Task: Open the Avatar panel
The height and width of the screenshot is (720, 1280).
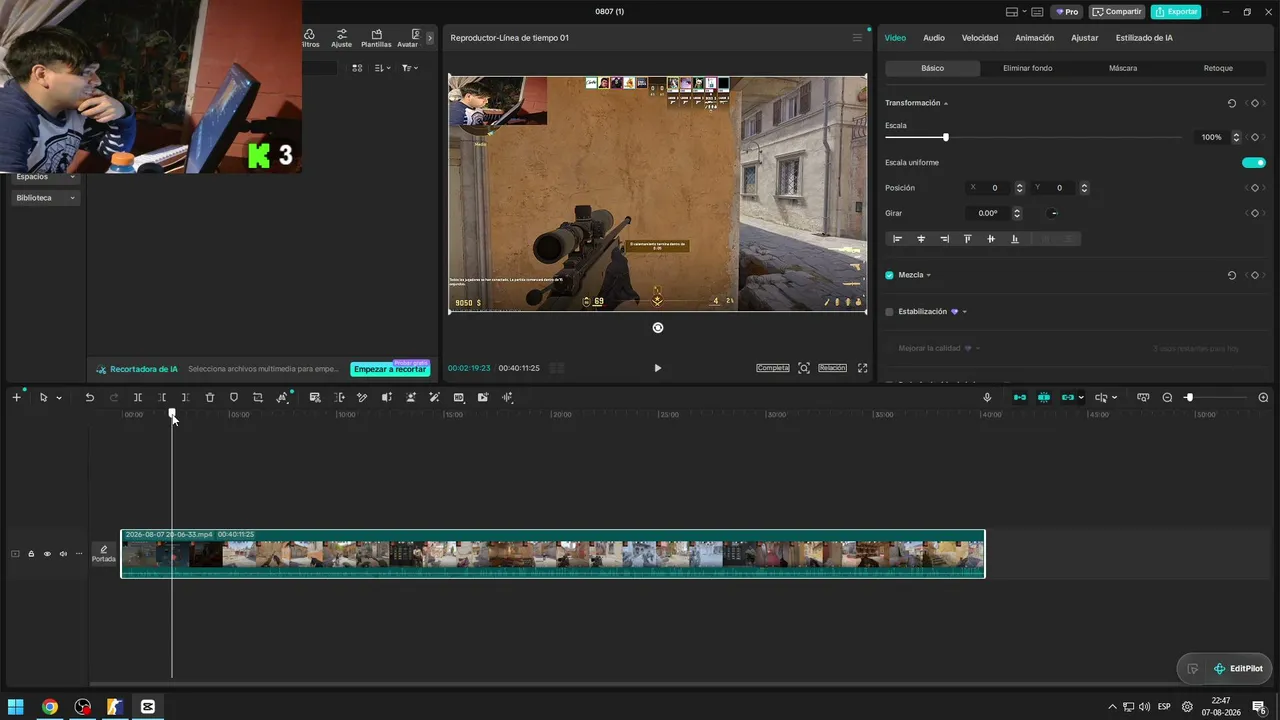Action: [408, 38]
